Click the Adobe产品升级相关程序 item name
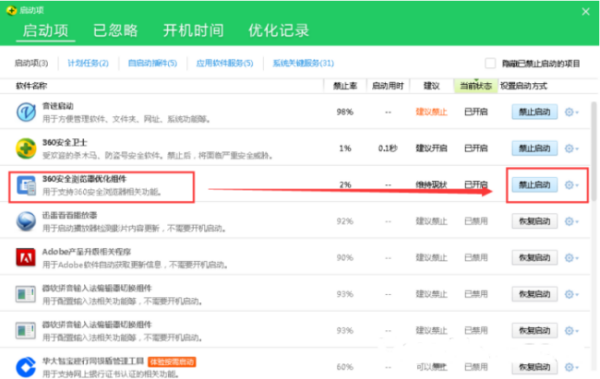This screenshot has height=379, width=600. tap(86, 252)
